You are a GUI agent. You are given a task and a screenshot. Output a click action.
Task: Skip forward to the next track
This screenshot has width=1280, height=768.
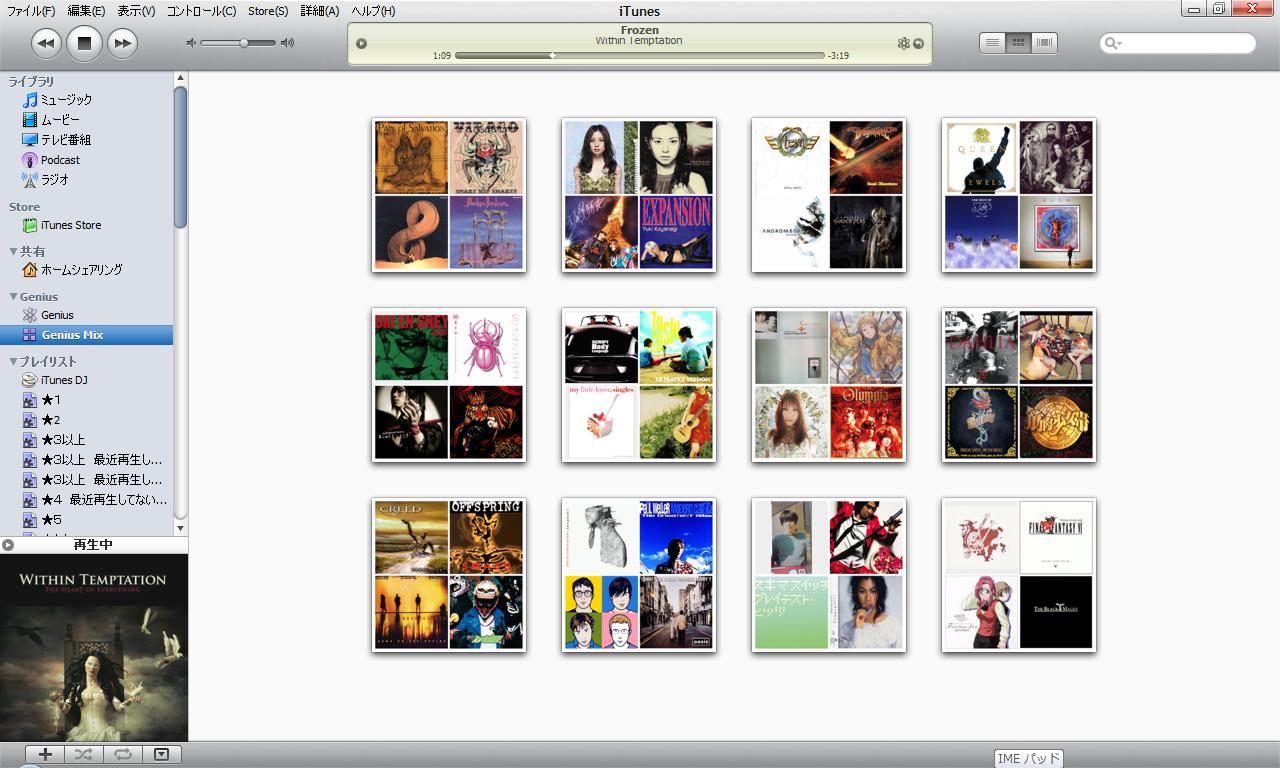(122, 43)
